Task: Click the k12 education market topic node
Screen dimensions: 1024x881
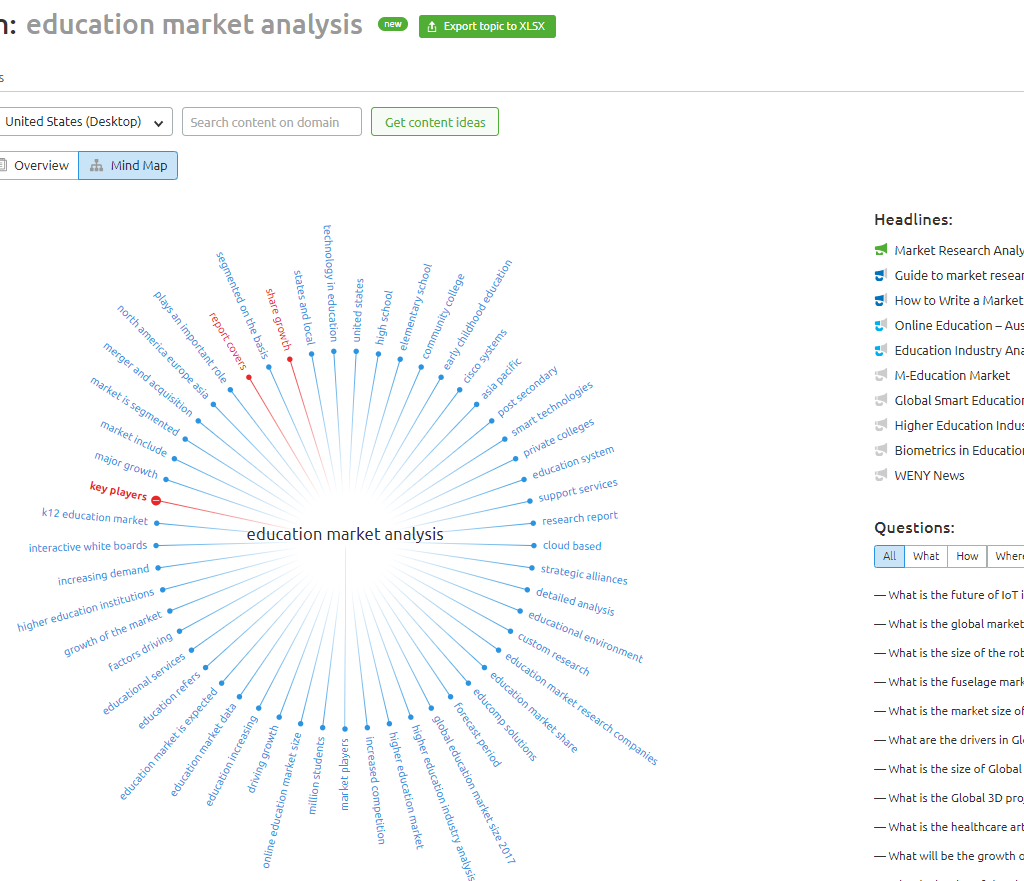Action: coord(95,517)
